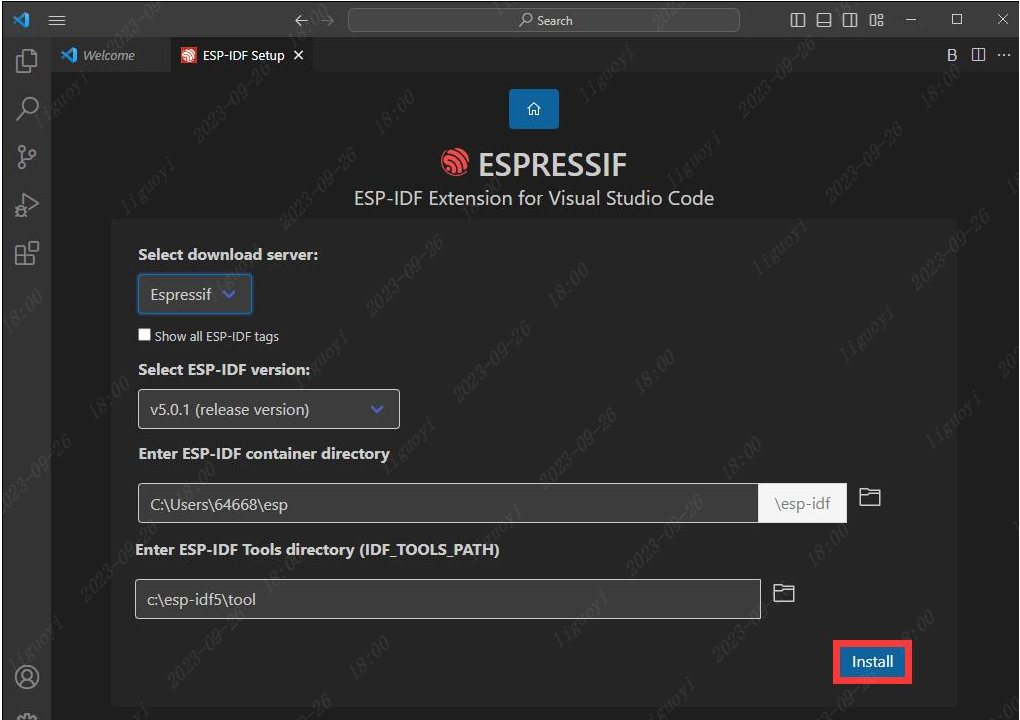Image resolution: width=1020 pixels, height=720 pixels.
Task: Open the Espressif download server dropdown
Action: (x=195, y=294)
